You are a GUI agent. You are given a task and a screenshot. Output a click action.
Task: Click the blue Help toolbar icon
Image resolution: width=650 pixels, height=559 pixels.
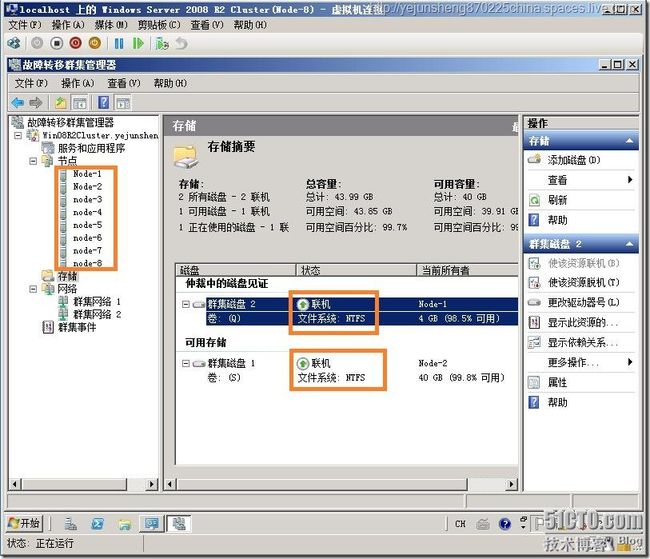tap(104, 102)
